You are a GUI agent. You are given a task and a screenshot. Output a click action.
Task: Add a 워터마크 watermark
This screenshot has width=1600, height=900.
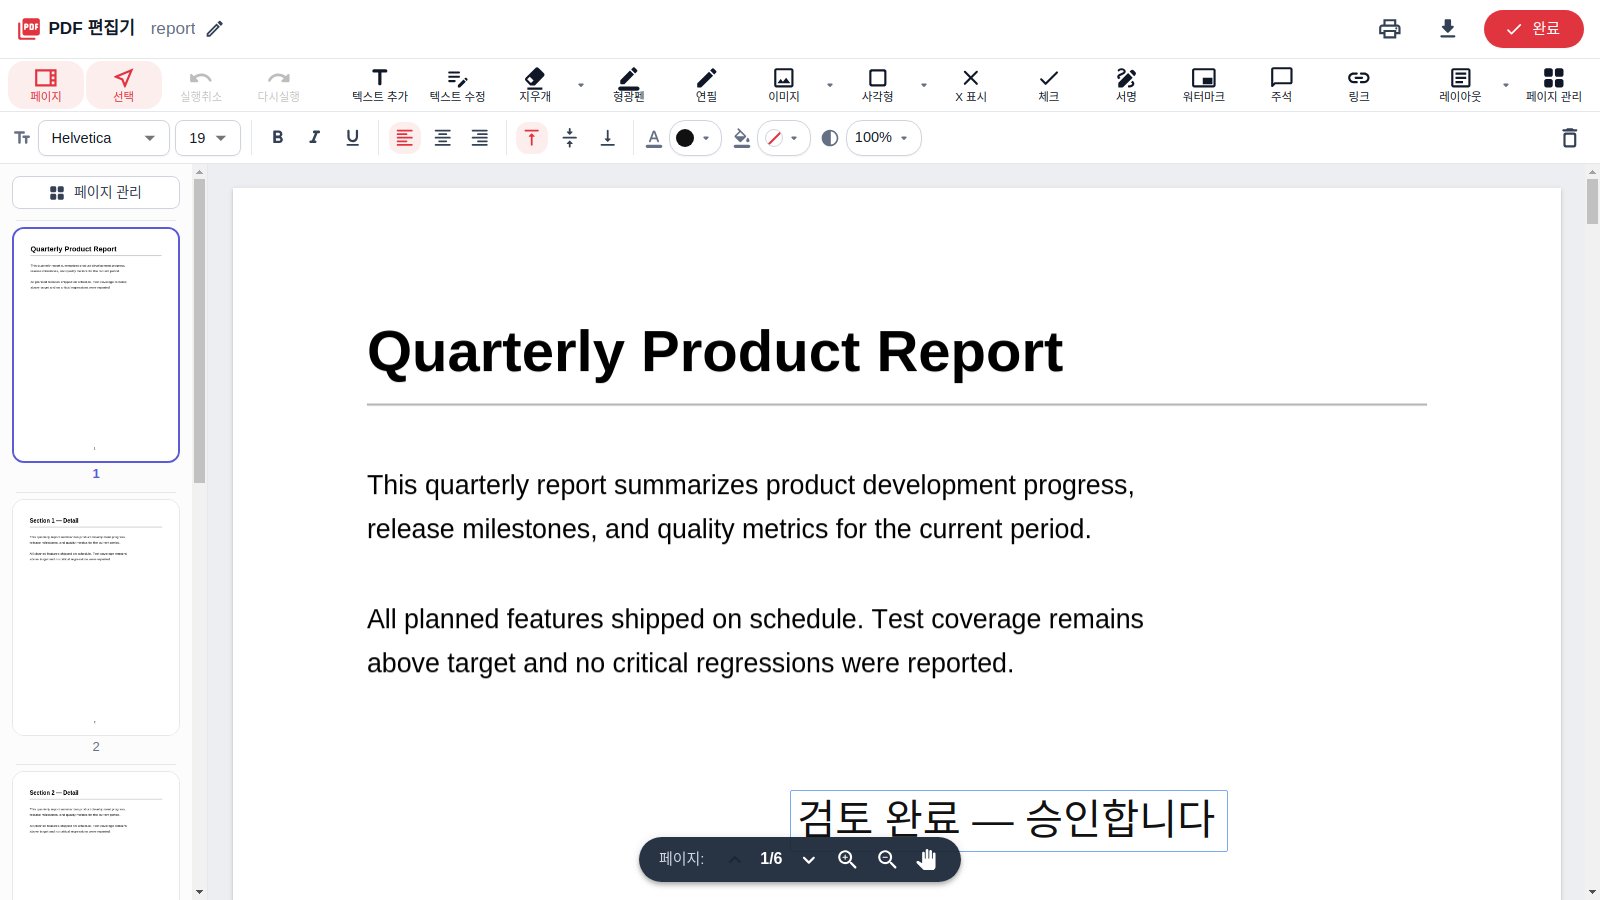(x=1204, y=85)
